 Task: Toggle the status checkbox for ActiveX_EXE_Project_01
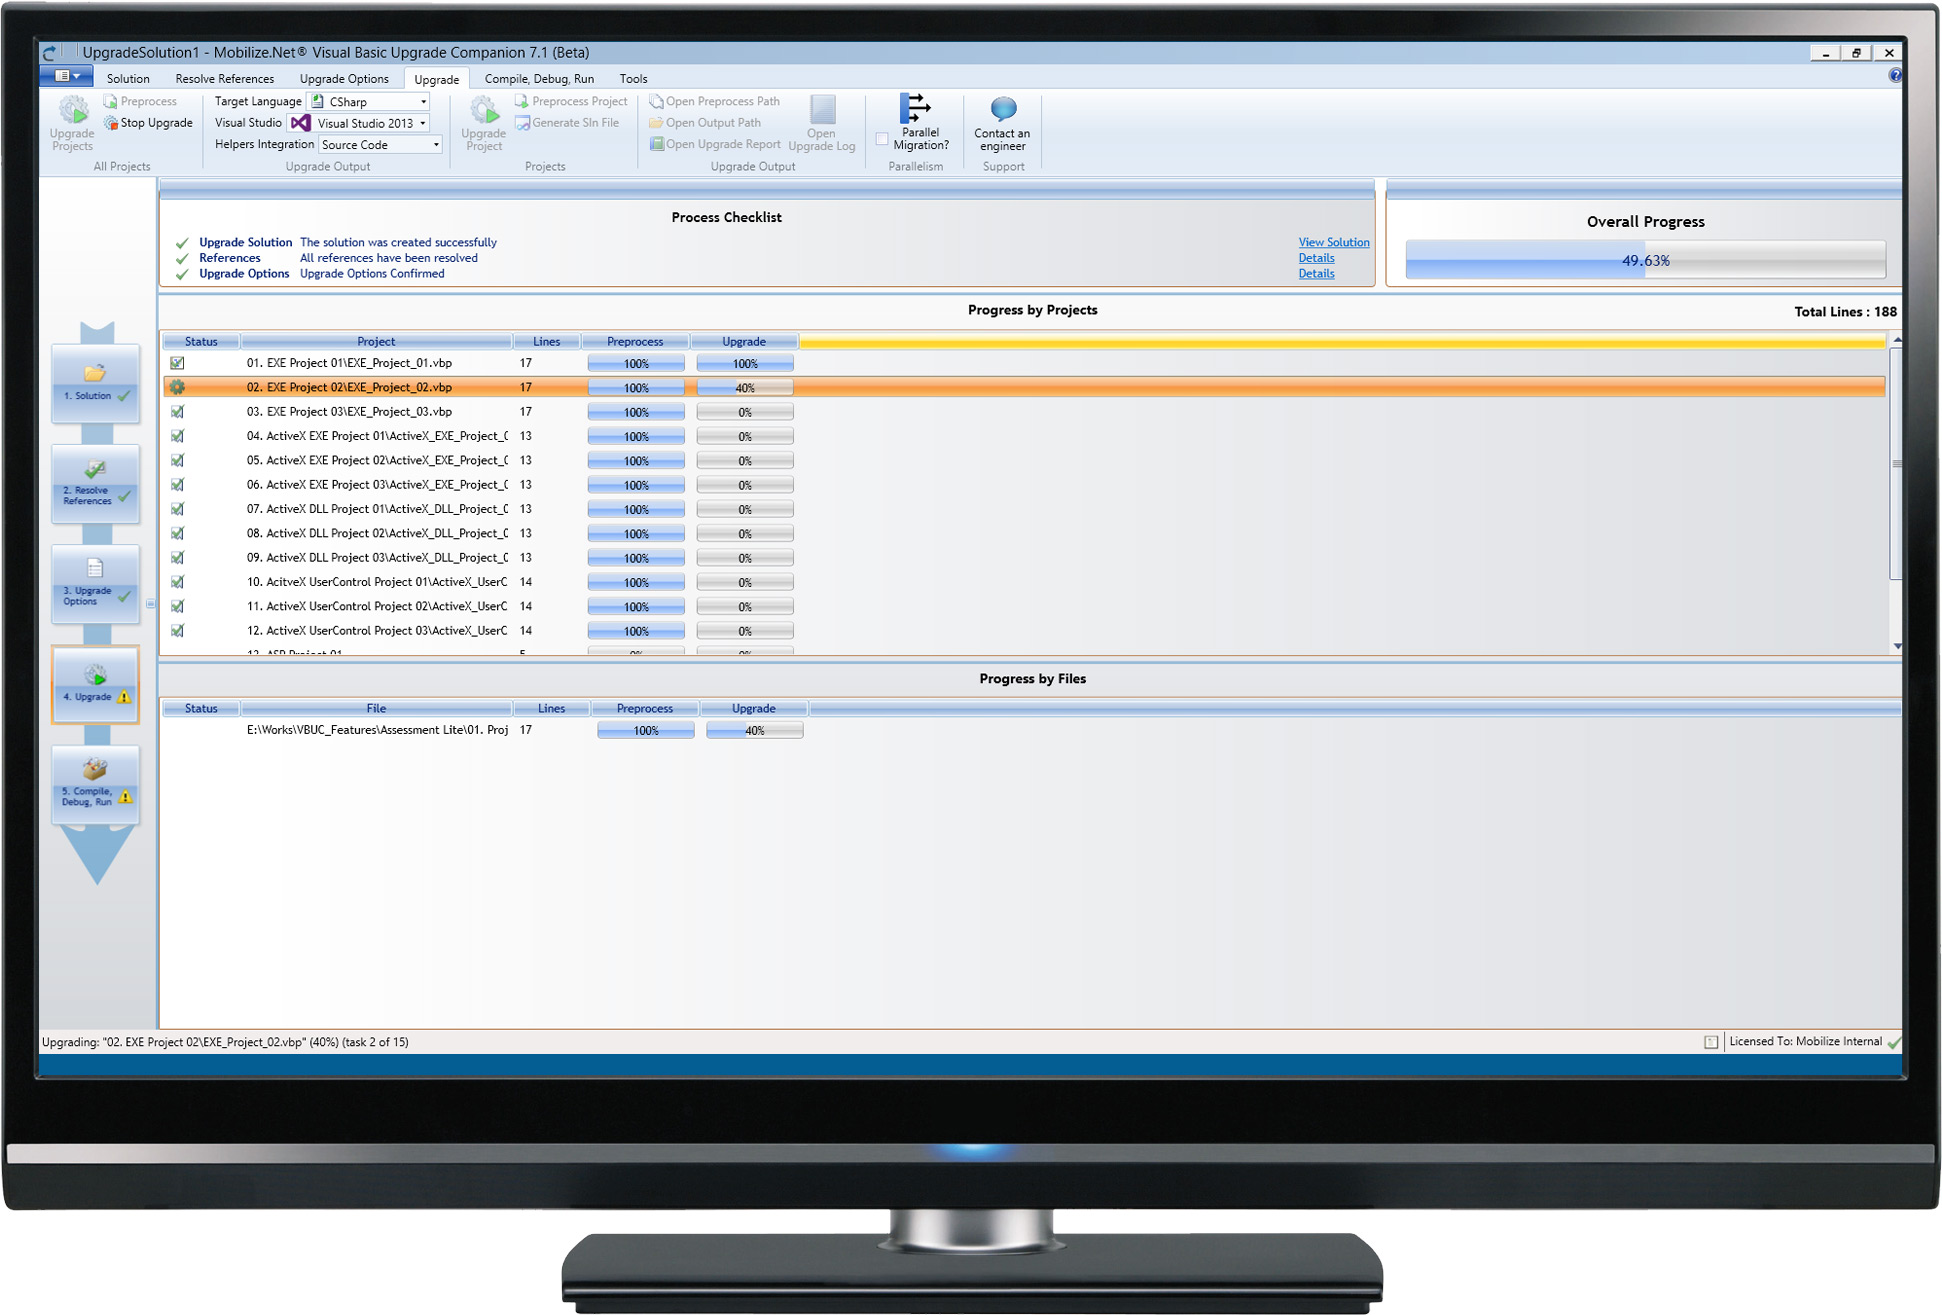tap(178, 436)
